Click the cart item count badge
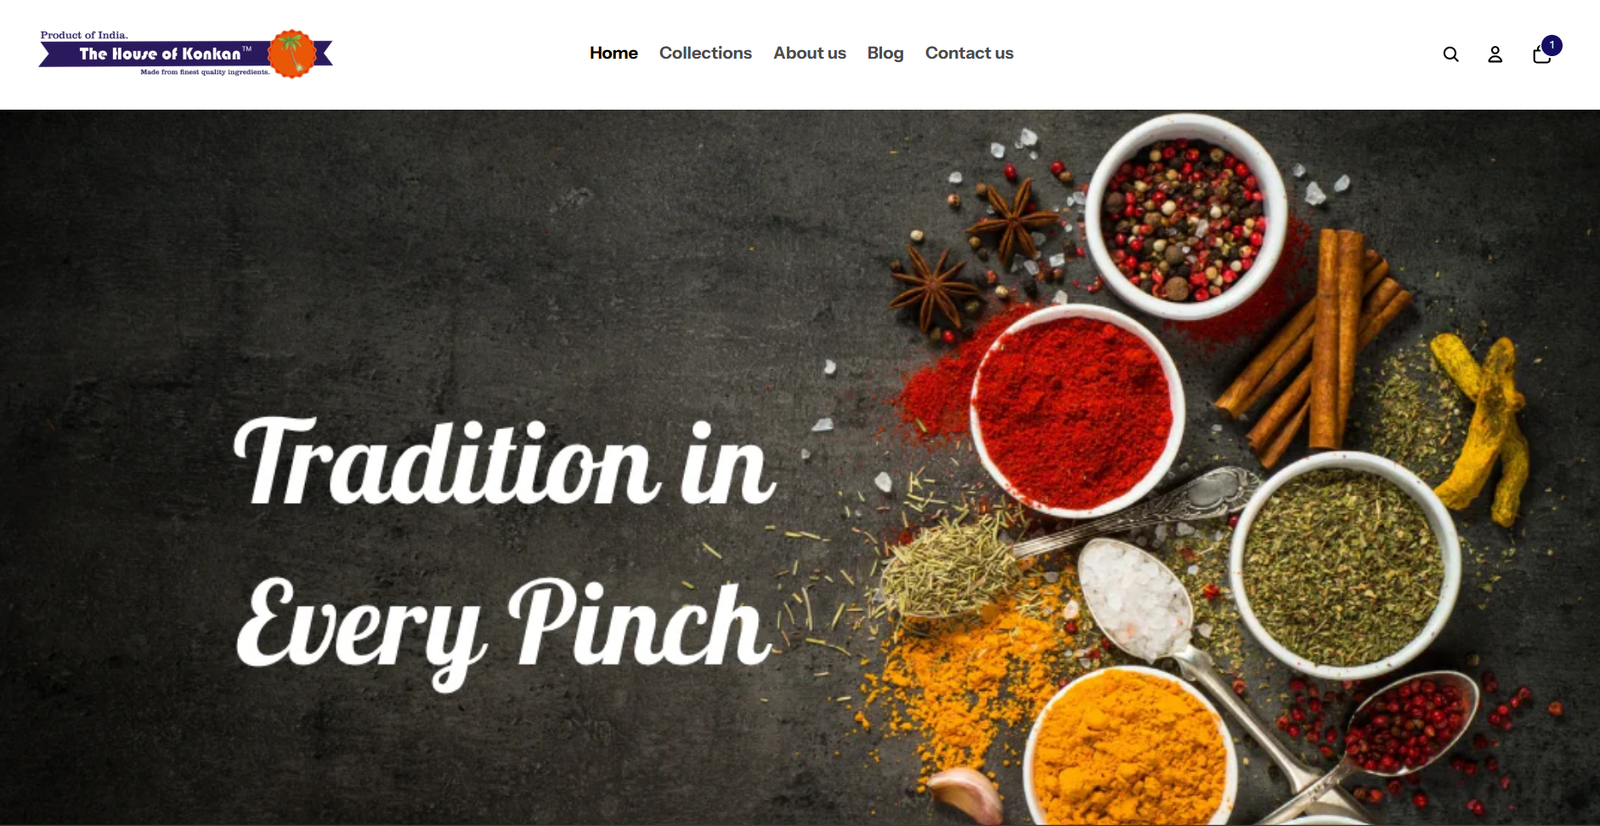 [1552, 45]
